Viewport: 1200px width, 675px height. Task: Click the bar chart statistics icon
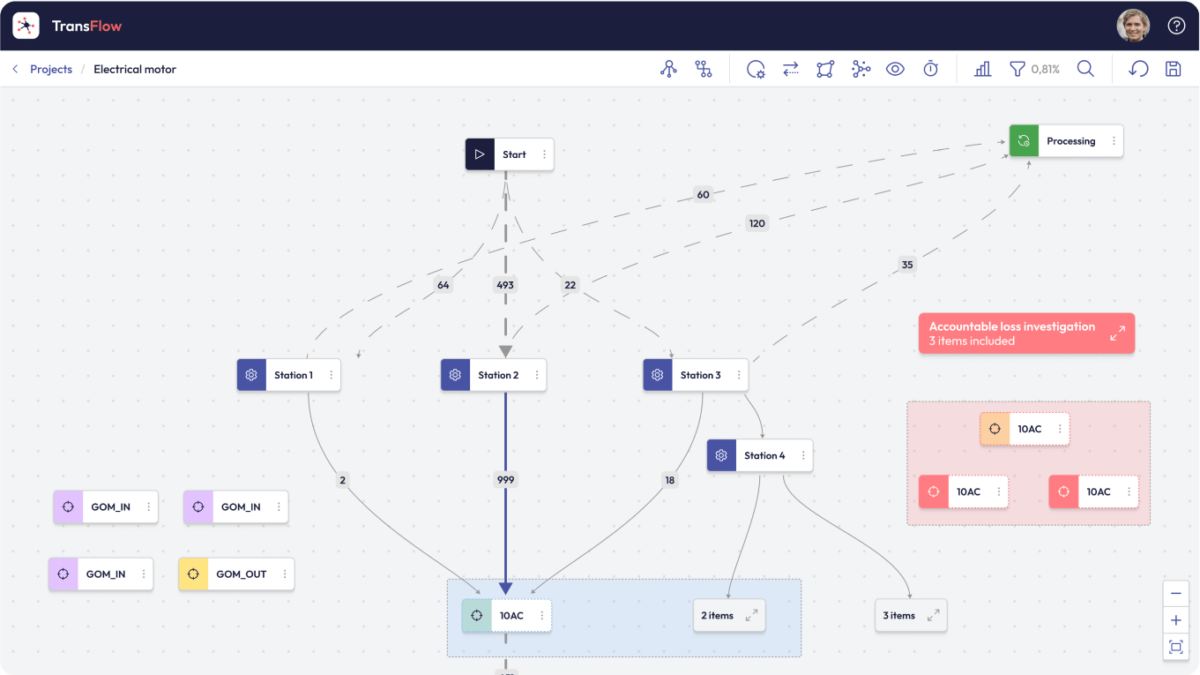982,69
